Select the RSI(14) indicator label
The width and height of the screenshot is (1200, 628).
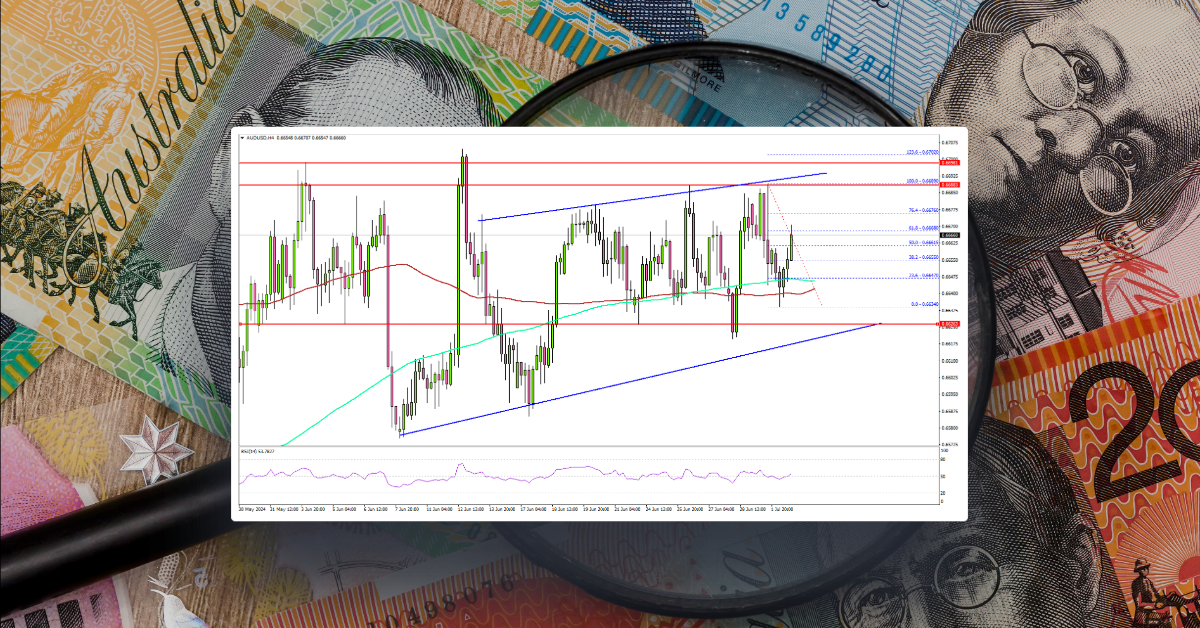pyautogui.click(x=252, y=450)
